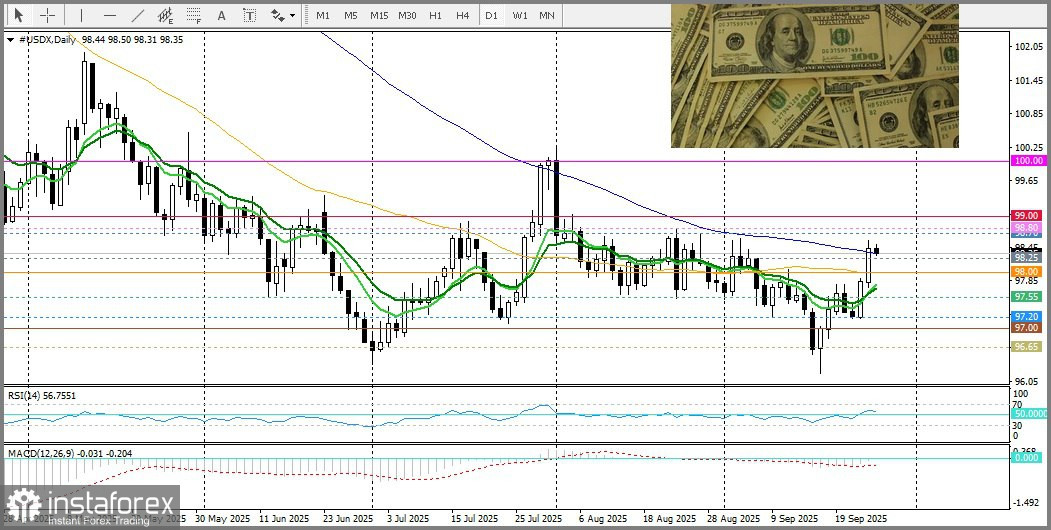Switch to the M1 timeframe
Image resolution: width=1051 pixels, height=530 pixels.
322,15
